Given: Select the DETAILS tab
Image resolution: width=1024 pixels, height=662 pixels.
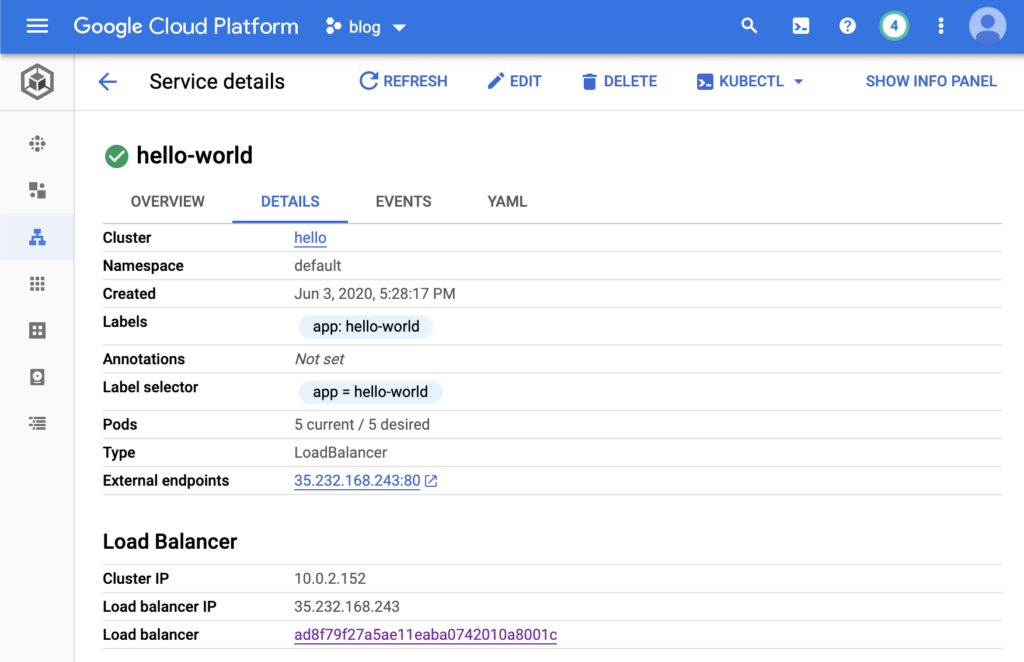Looking at the screenshot, I should [290, 202].
